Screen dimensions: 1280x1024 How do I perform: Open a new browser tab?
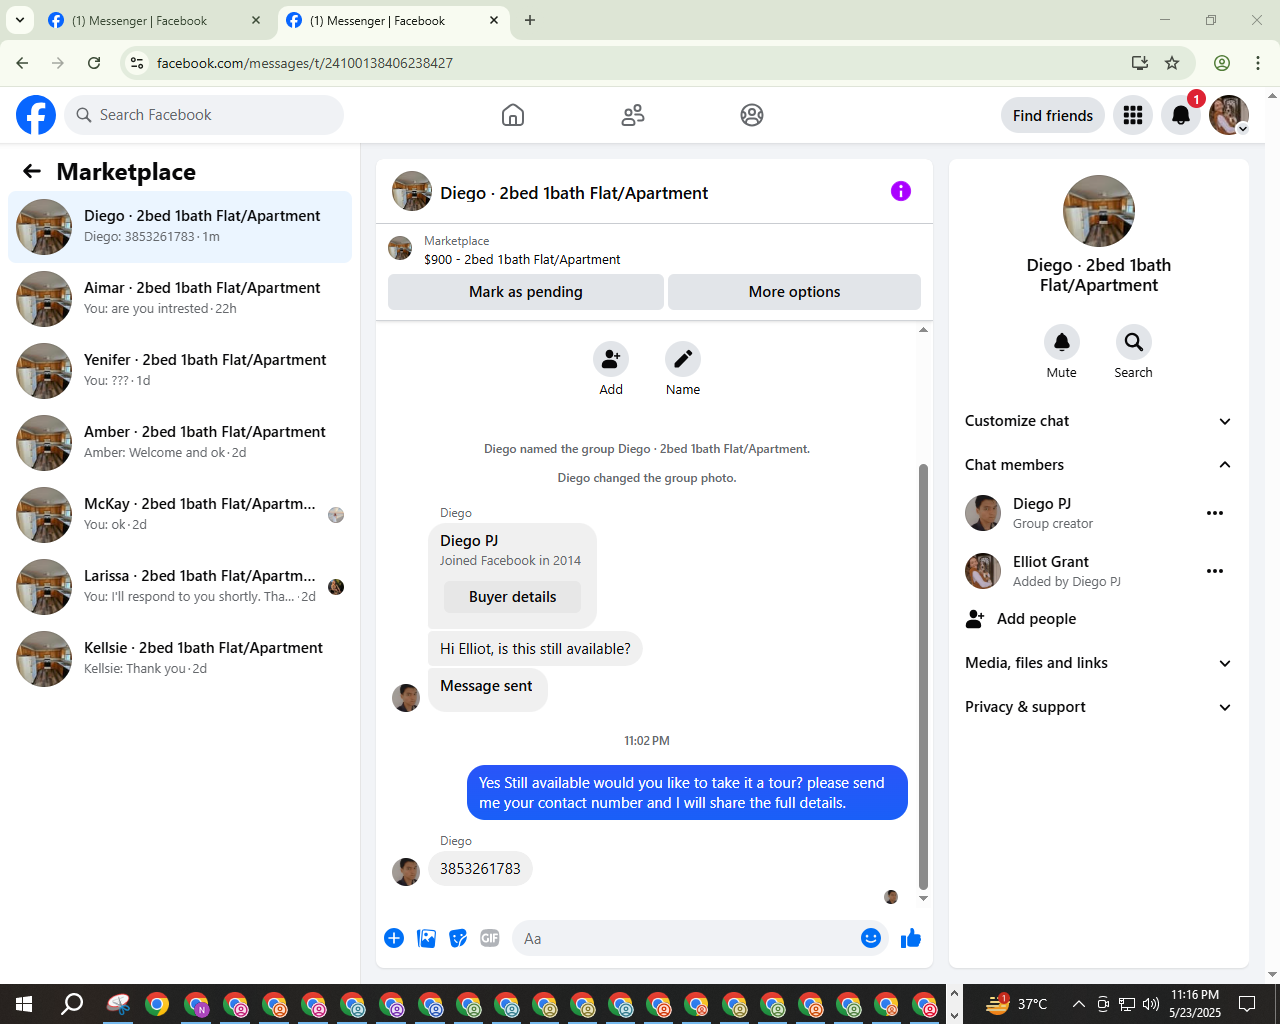coord(530,20)
